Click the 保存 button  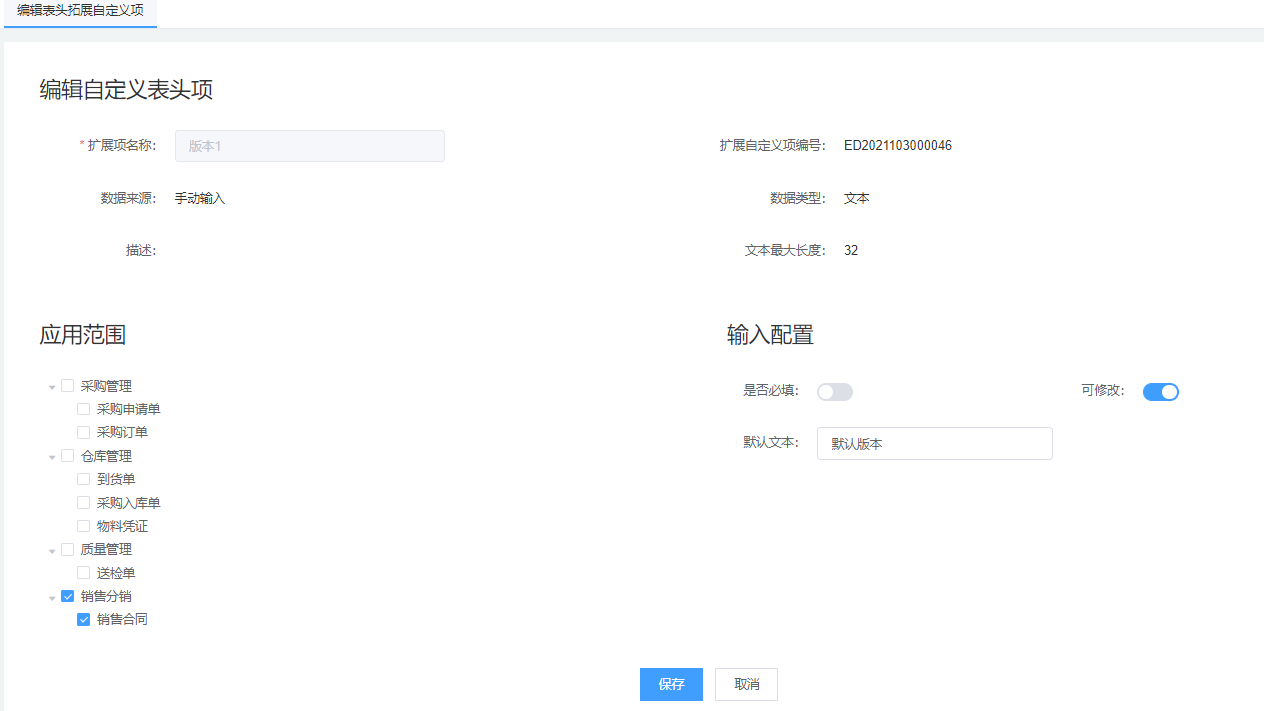(x=671, y=685)
